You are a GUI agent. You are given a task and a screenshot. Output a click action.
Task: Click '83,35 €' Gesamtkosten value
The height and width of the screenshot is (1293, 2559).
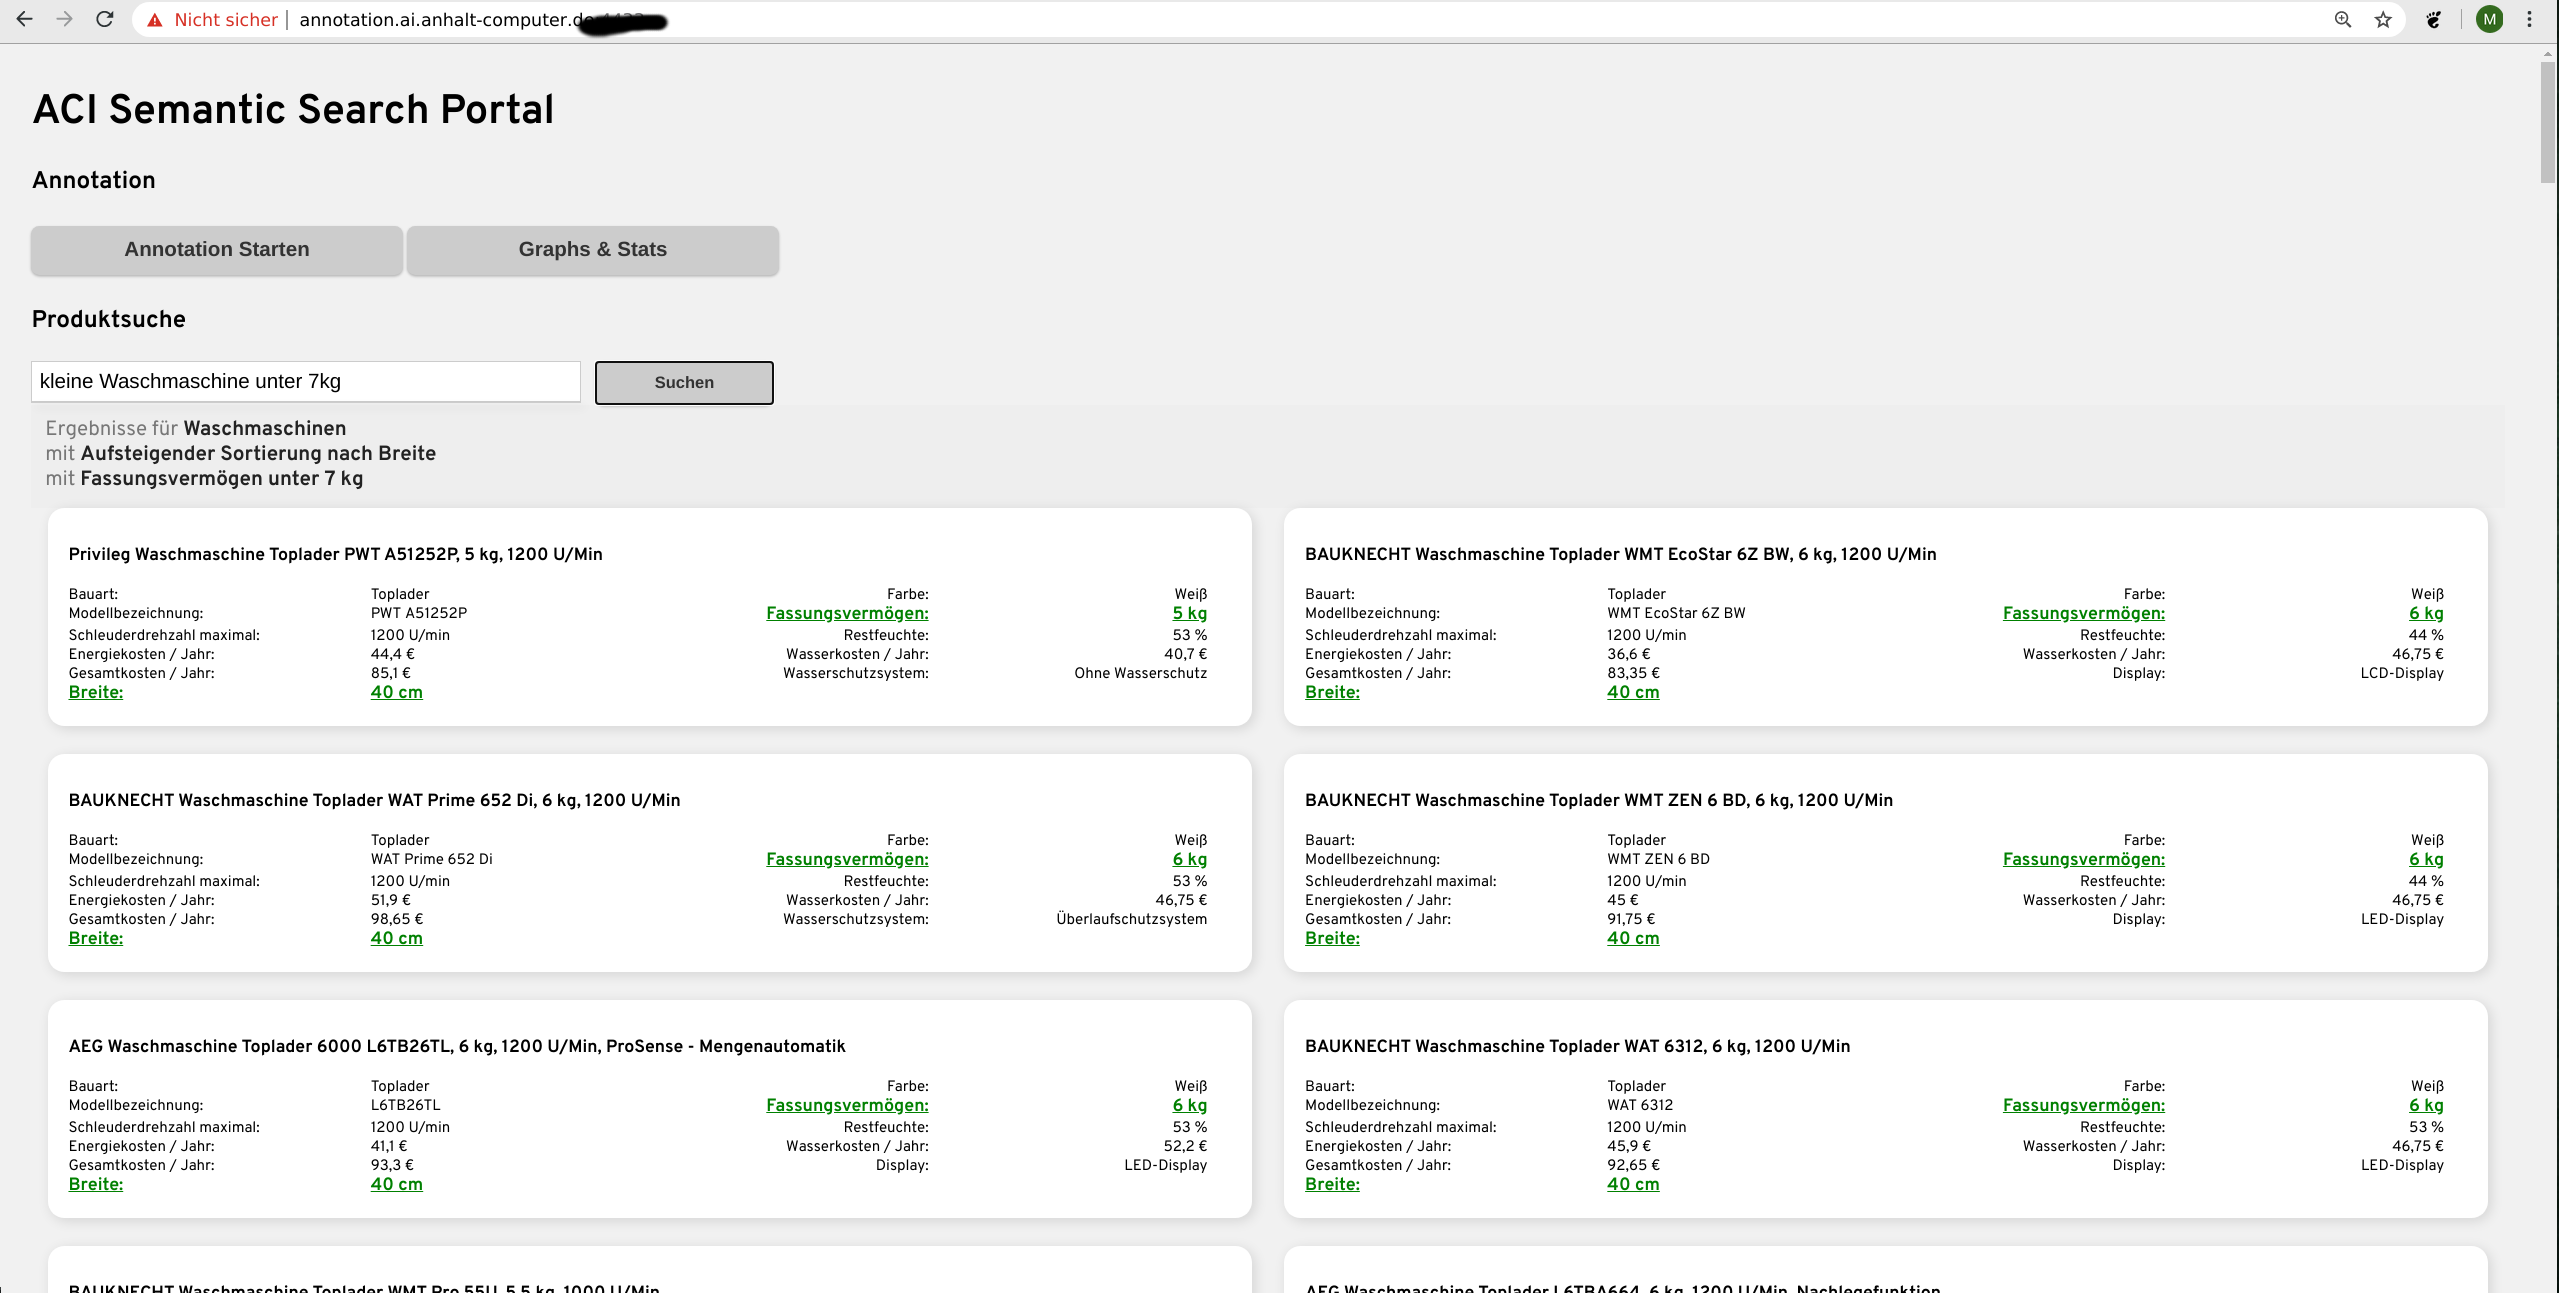[x=1633, y=674]
